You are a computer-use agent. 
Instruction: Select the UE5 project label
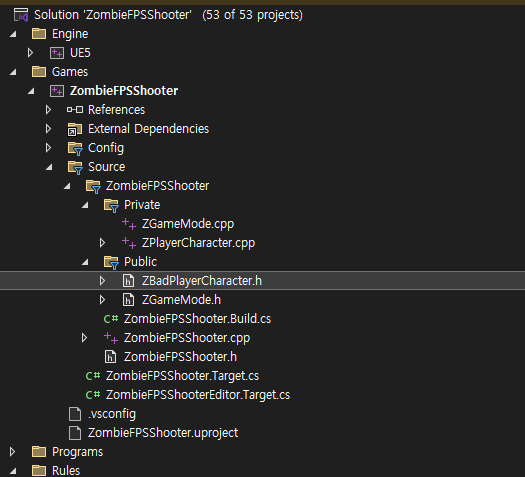tap(80, 53)
